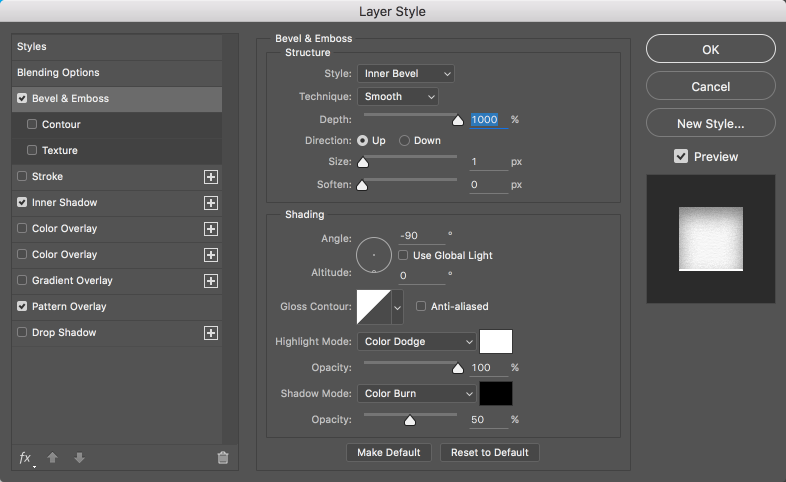The width and height of the screenshot is (786, 482).
Task: Open the Style dropdown showing Inner Bevel
Action: pyautogui.click(x=406, y=74)
